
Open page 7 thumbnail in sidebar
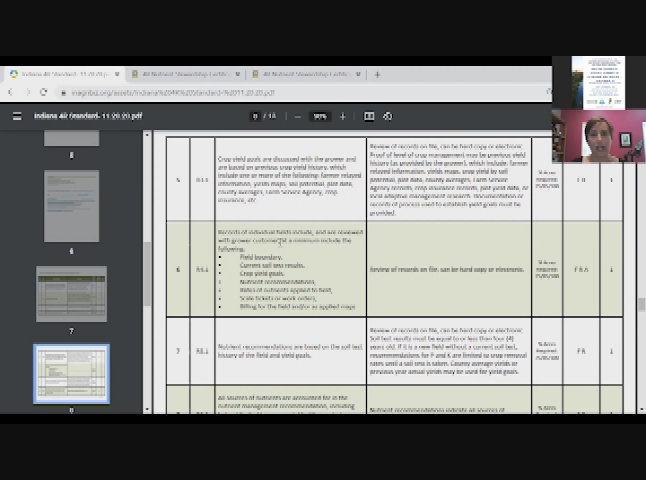pyautogui.click(x=71, y=293)
